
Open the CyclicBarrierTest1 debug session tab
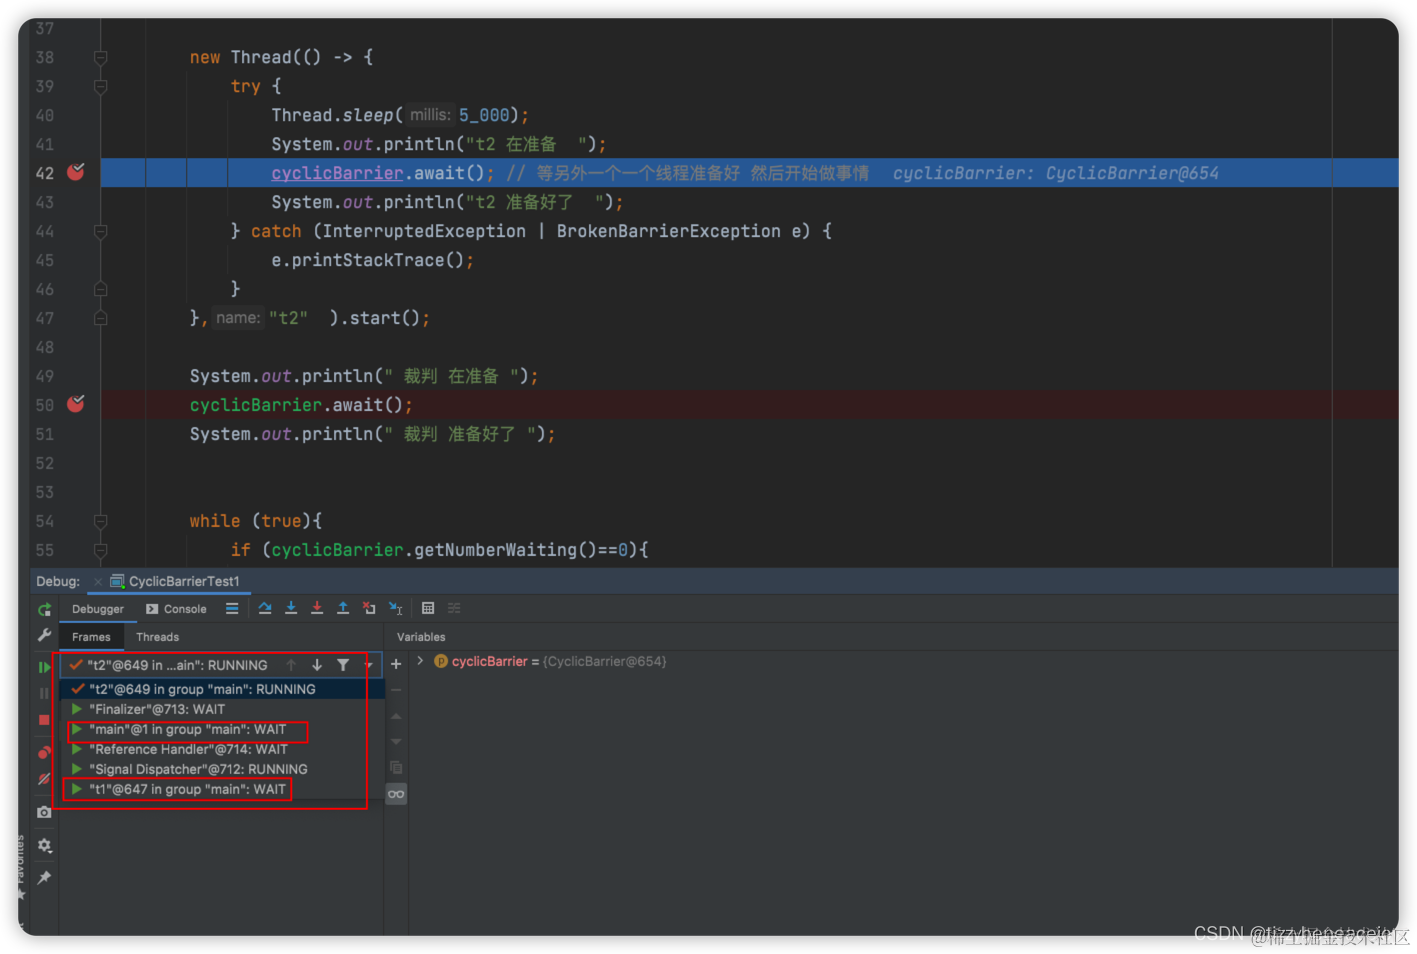(175, 581)
